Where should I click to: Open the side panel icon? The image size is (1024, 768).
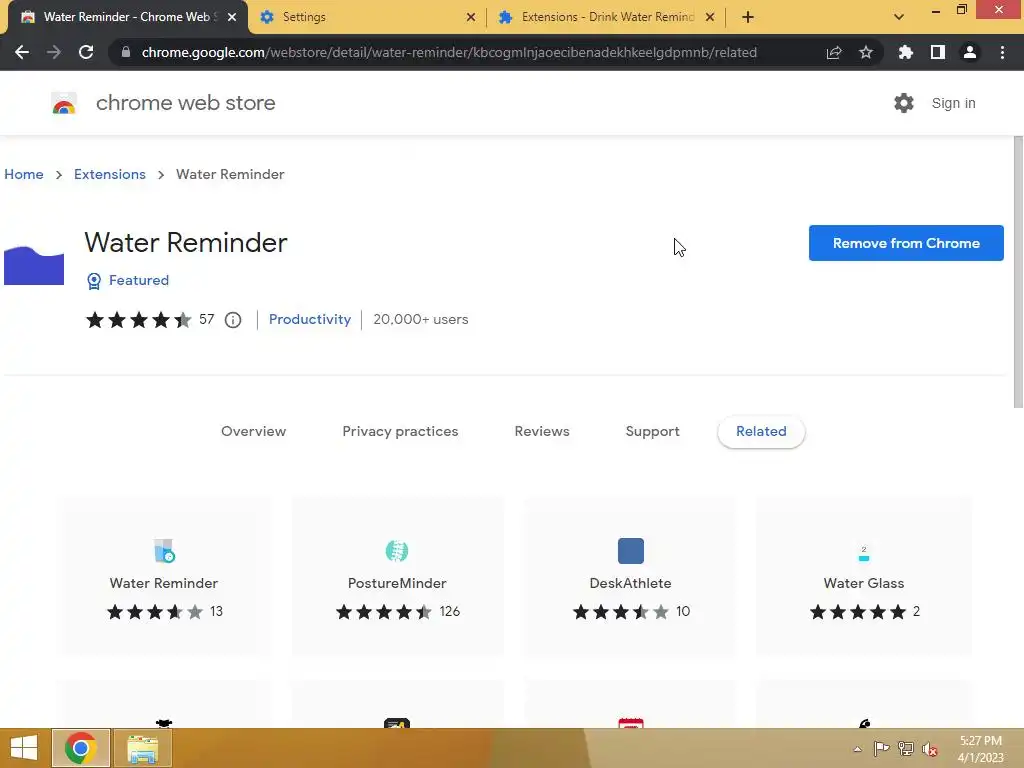[x=938, y=52]
